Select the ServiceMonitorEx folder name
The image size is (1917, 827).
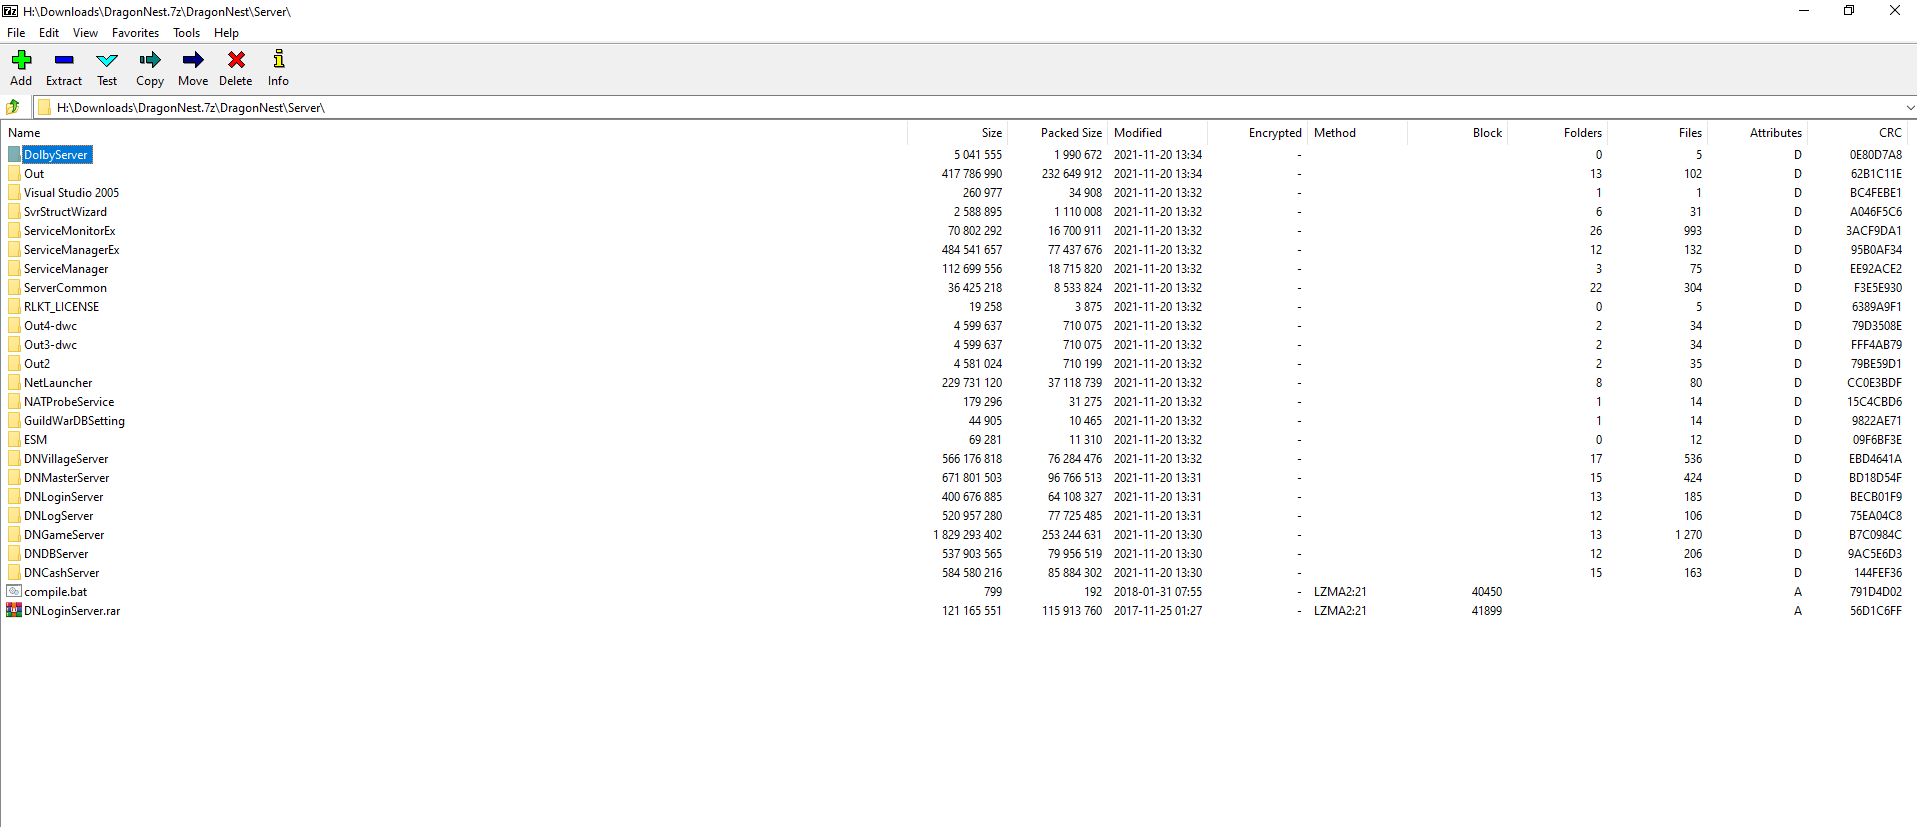pyautogui.click(x=69, y=230)
